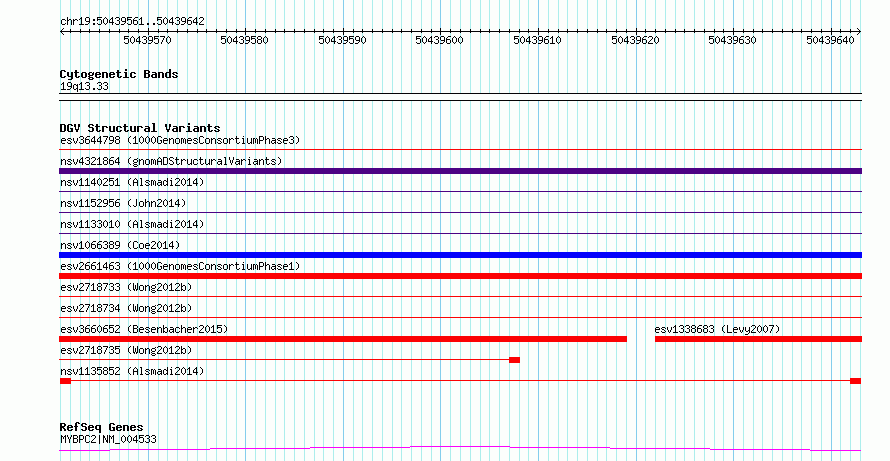Click the thick blue nsv1066389 variant bar
890x461 pixels.
click(x=460, y=255)
